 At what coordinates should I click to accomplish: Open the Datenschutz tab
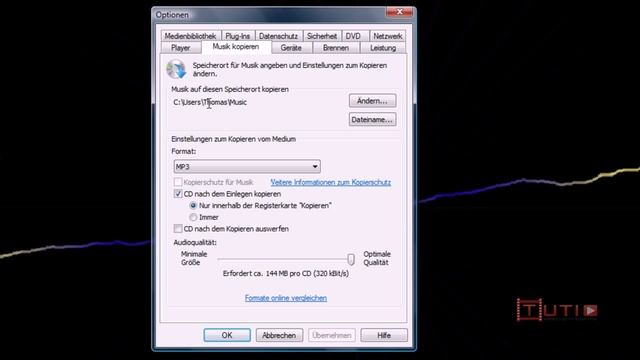[278, 36]
